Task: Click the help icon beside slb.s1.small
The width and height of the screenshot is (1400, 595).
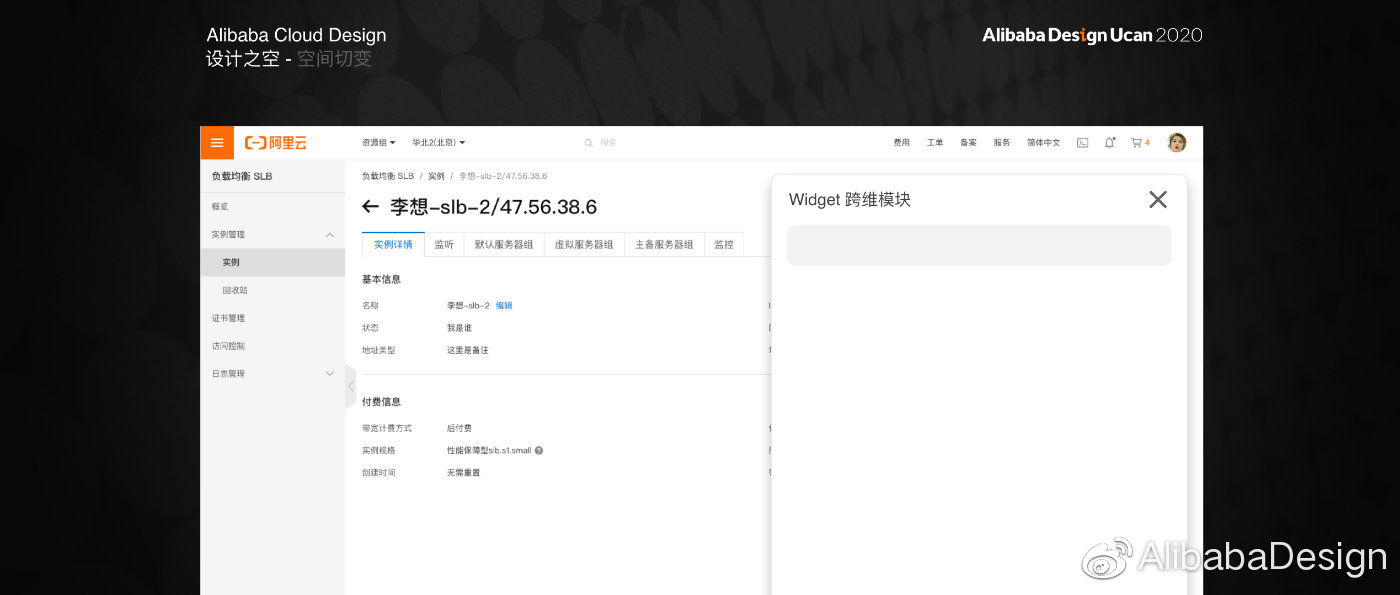Action: coord(539,451)
